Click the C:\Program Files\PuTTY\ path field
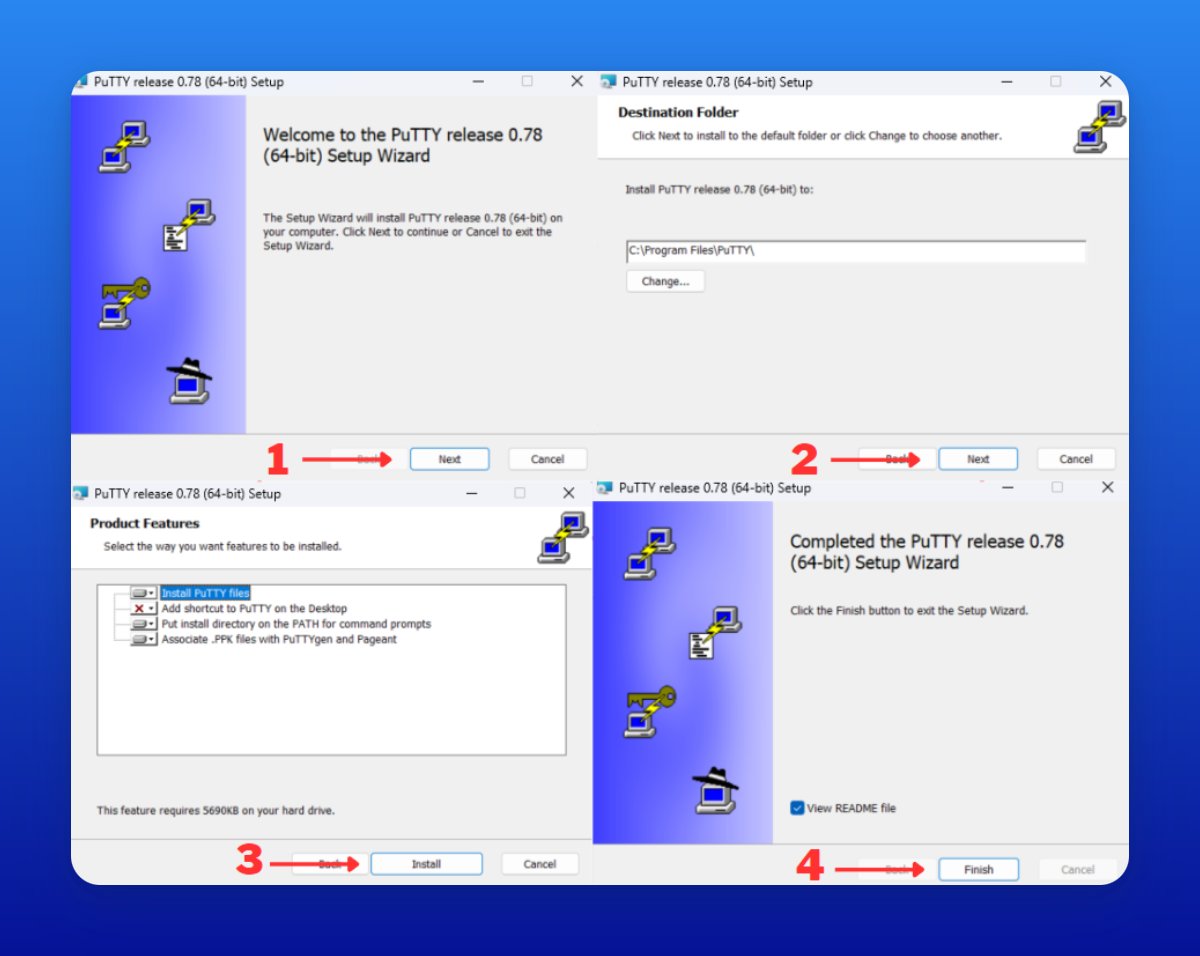1200x956 pixels. click(x=856, y=251)
